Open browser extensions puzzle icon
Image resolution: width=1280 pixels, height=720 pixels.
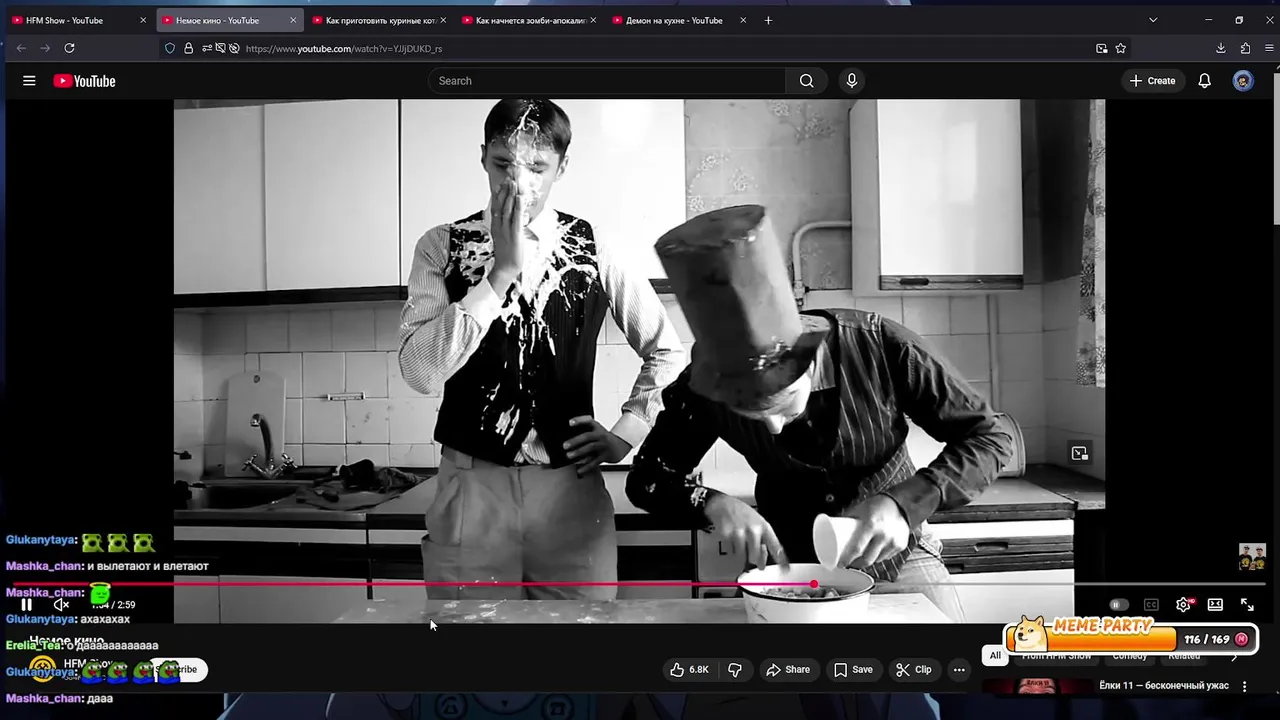tap(1245, 48)
